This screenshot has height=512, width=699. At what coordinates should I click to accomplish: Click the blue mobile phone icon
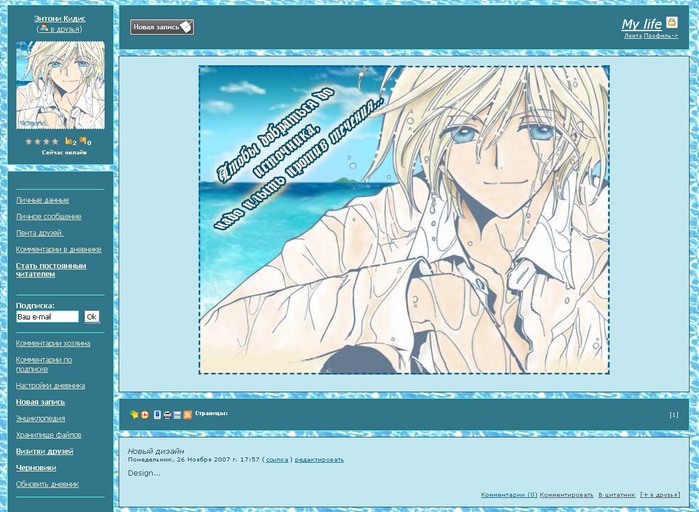click(157, 415)
